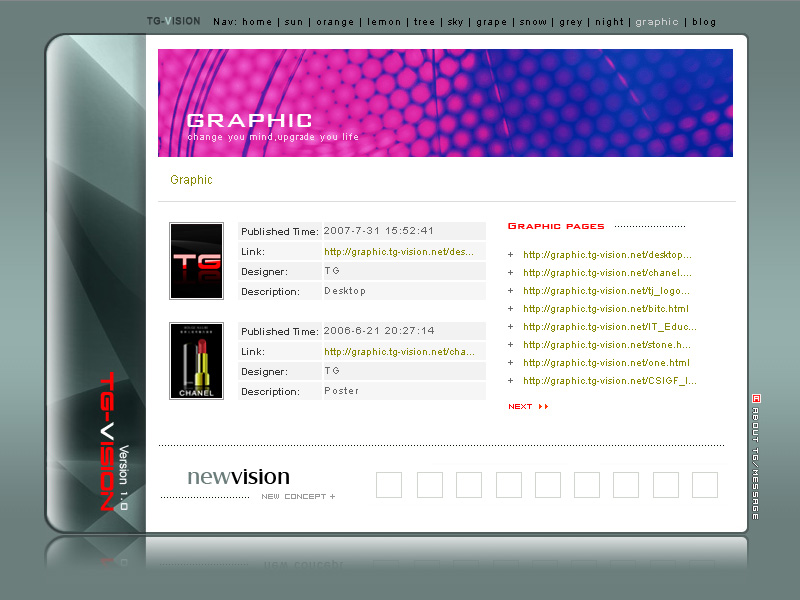Click the plus icon beside tj_logo... link

click(510, 291)
